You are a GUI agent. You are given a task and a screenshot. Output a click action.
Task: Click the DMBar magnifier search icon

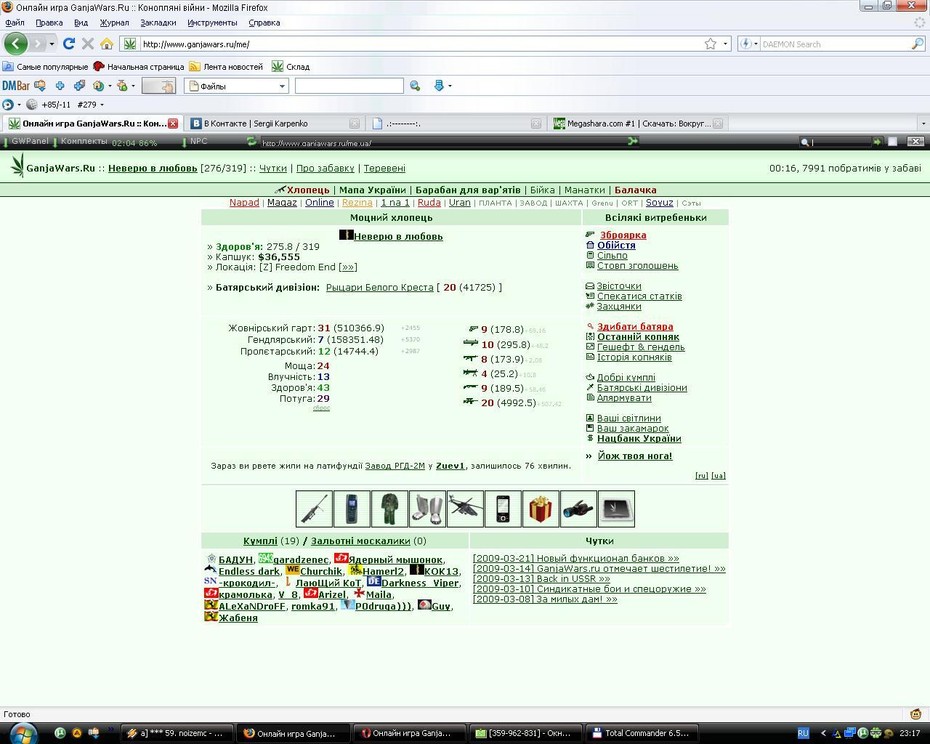pos(415,86)
